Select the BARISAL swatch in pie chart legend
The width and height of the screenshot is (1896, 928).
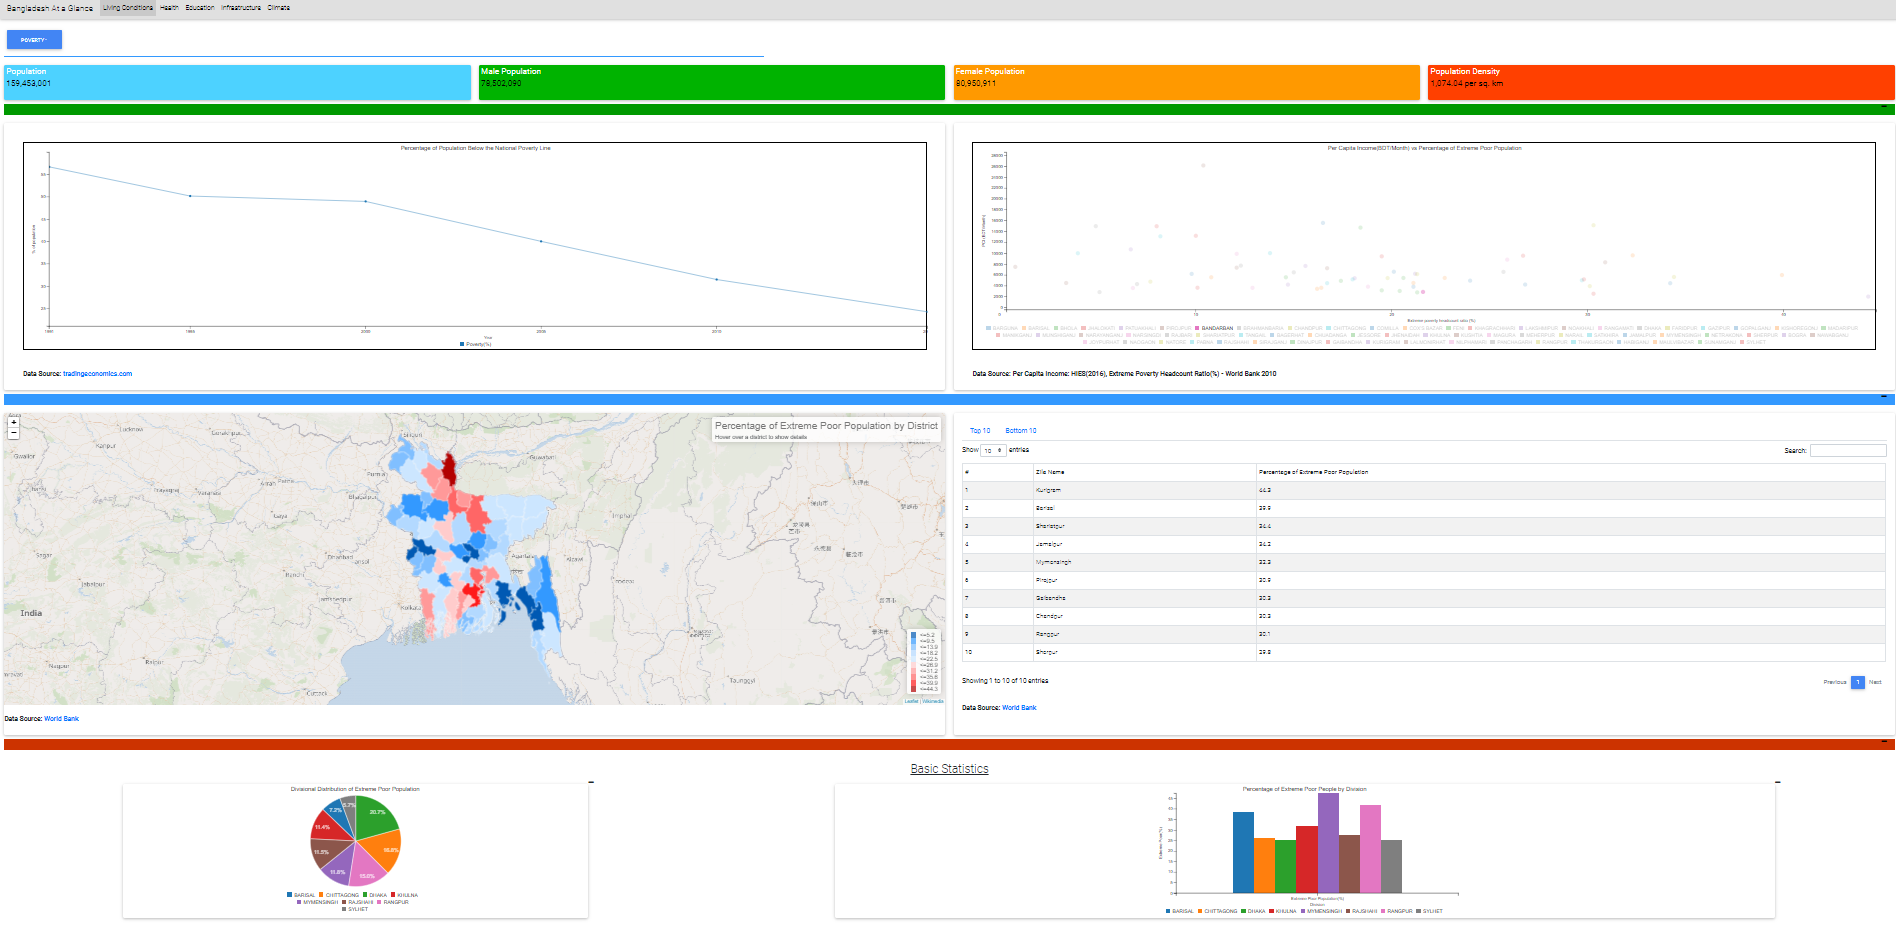click(289, 895)
